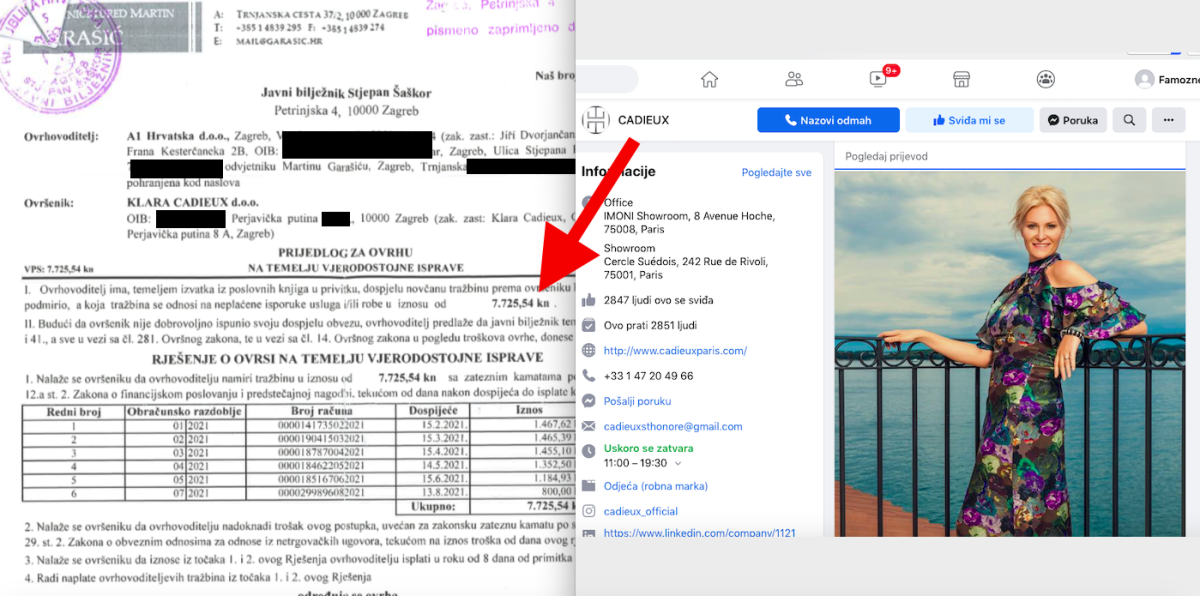Open the Famozne profile avatar

tap(1144, 79)
